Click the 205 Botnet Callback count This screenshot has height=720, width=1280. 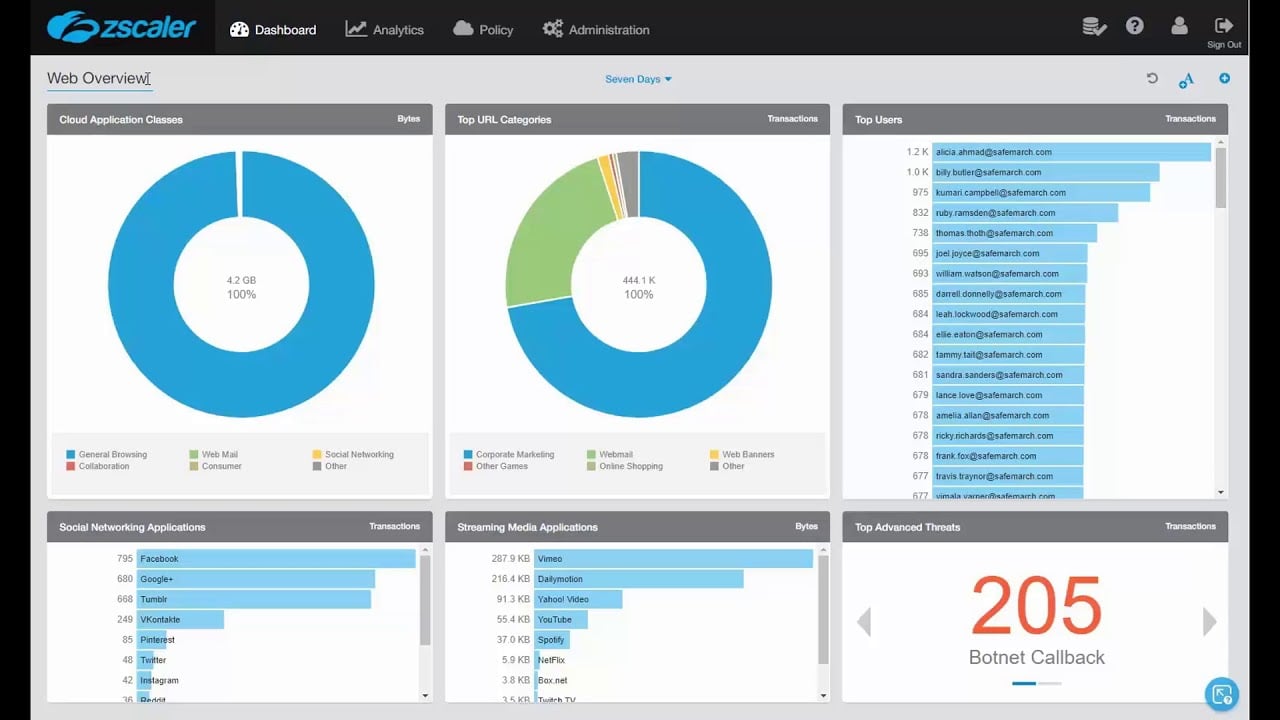coord(1036,607)
